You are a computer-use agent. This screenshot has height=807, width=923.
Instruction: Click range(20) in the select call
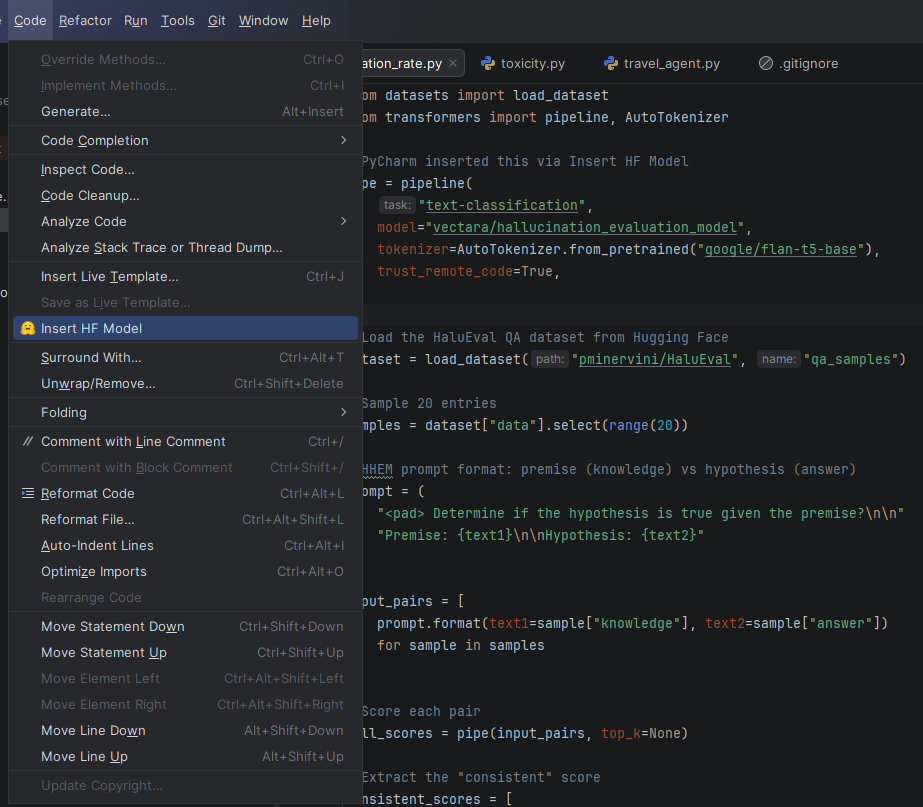click(644, 425)
